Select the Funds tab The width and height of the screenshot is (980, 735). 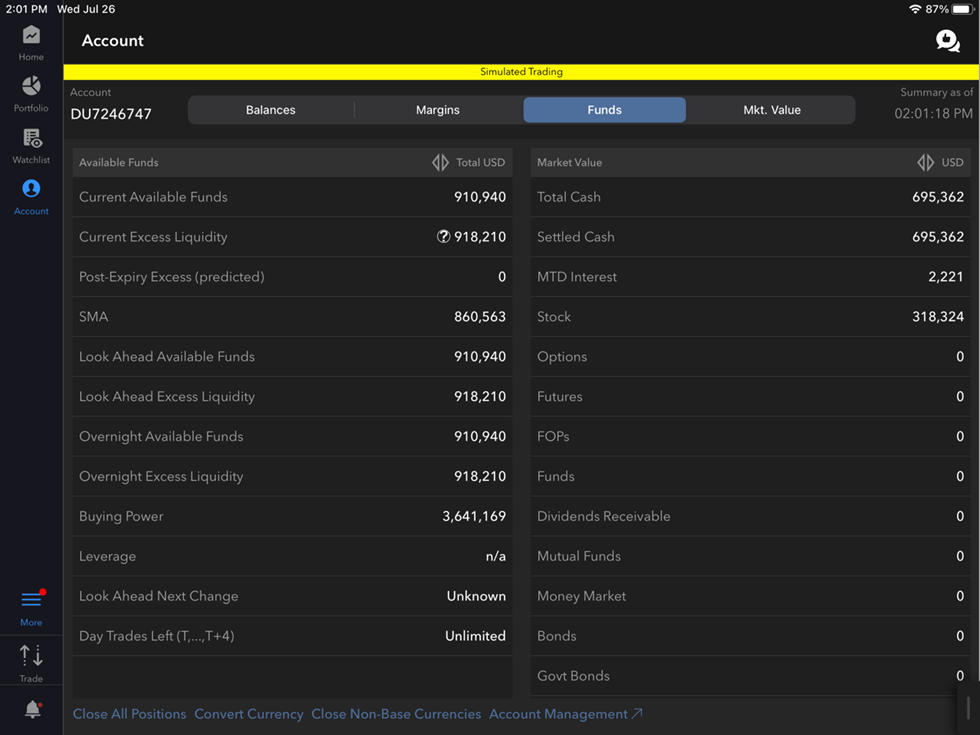604,110
